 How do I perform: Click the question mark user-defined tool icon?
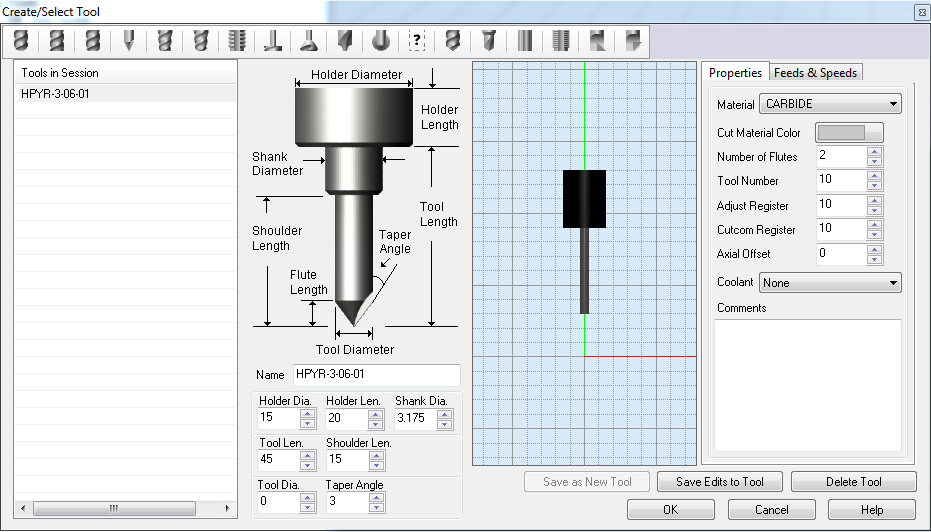[x=417, y=41]
